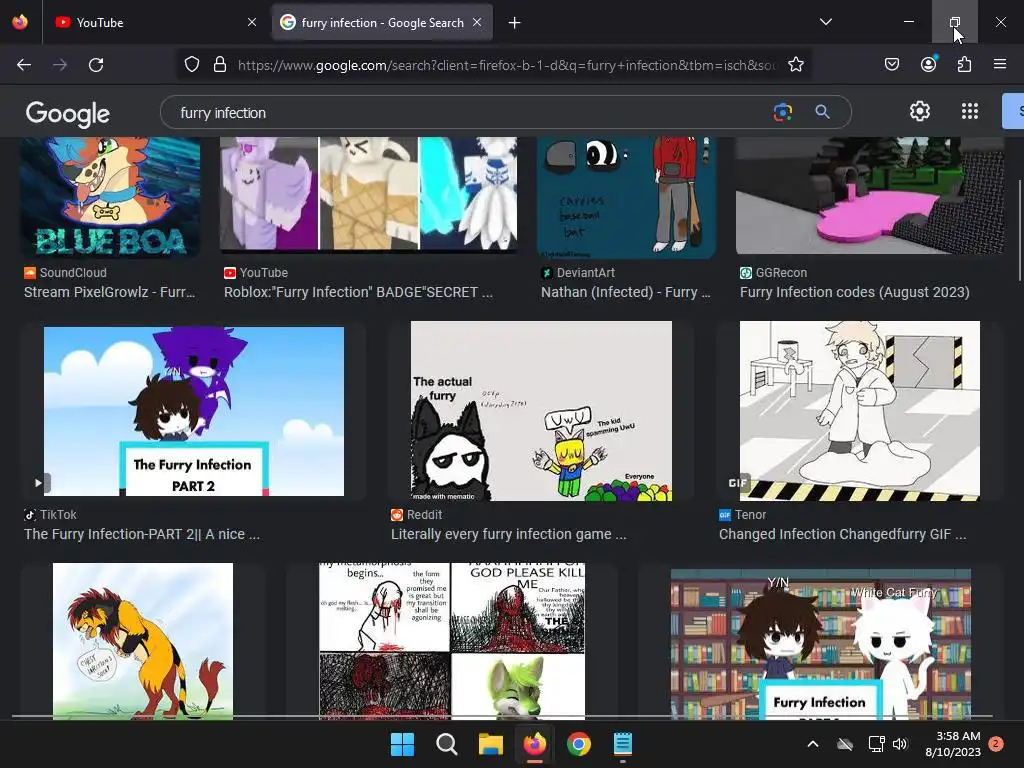Follow 'Literally every furry infection game' link
Viewport: 1024px width, 768px height.
coord(509,534)
